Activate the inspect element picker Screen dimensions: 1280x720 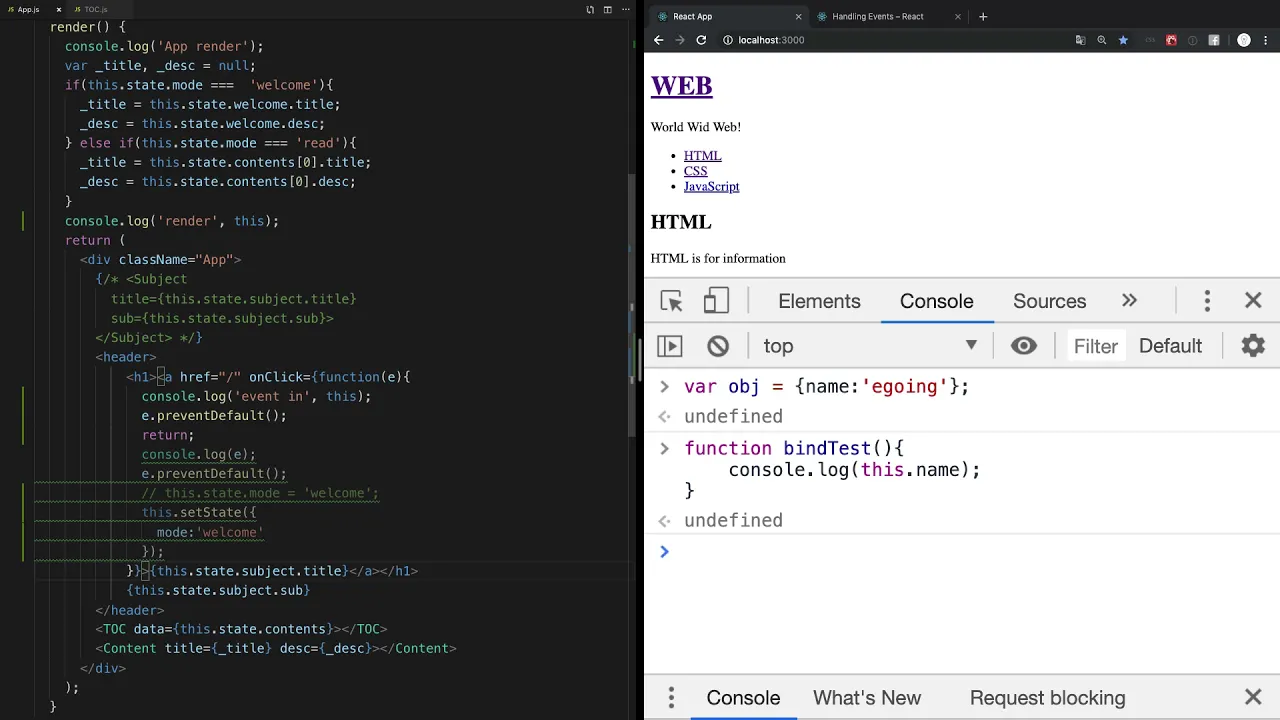[671, 301]
